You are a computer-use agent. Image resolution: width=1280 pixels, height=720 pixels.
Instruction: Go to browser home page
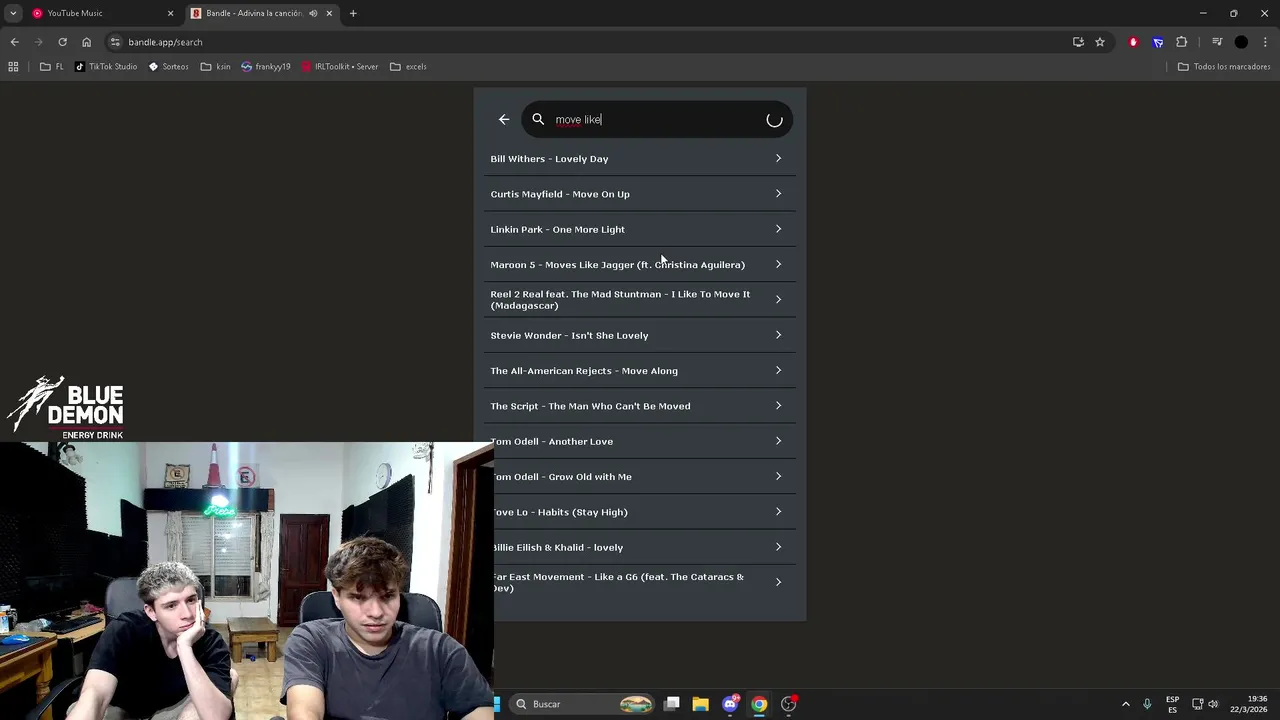[x=86, y=42]
